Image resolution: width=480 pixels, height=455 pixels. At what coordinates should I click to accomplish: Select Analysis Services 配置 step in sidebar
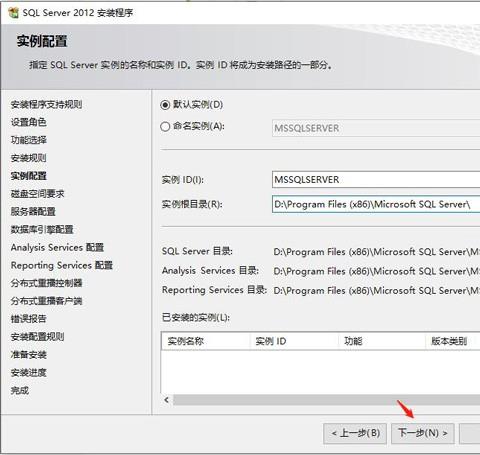click(x=57, y=247)
